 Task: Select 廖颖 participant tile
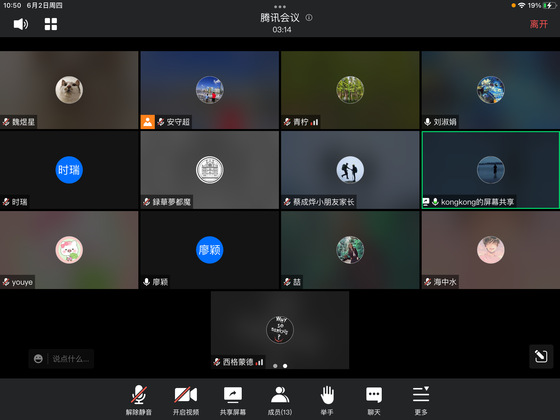210,250
